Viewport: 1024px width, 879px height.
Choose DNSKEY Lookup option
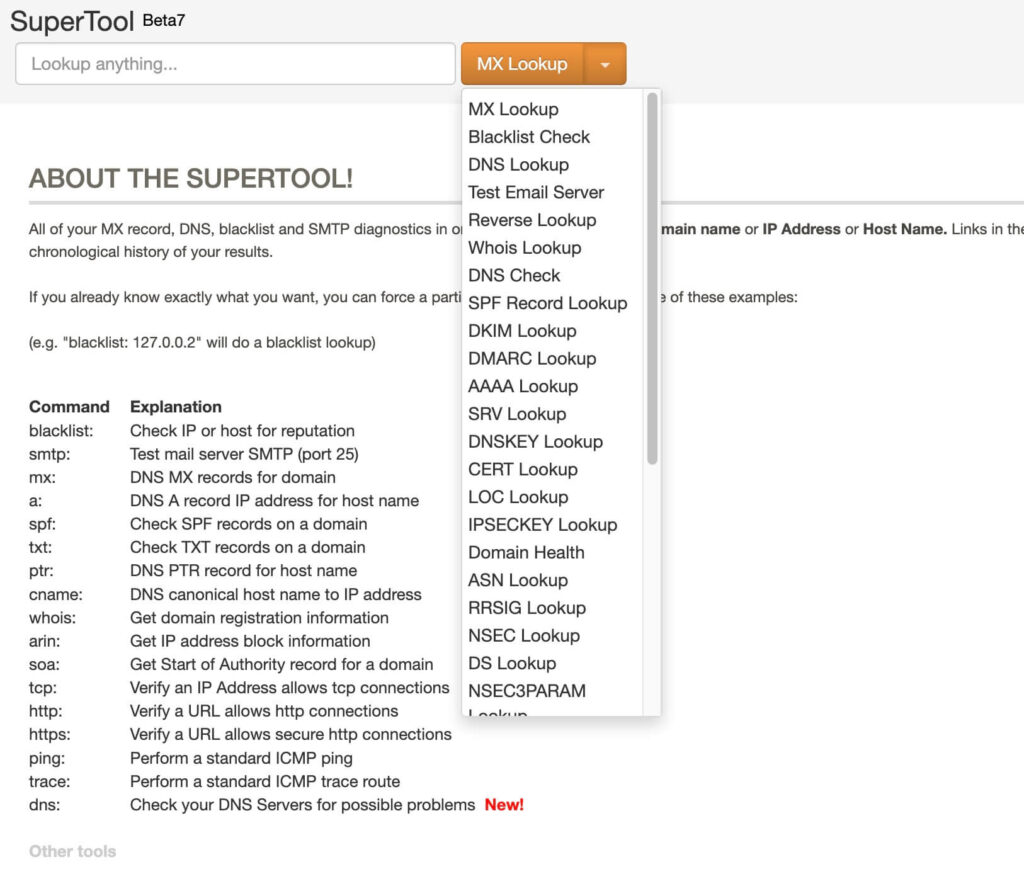click(535, 441)
